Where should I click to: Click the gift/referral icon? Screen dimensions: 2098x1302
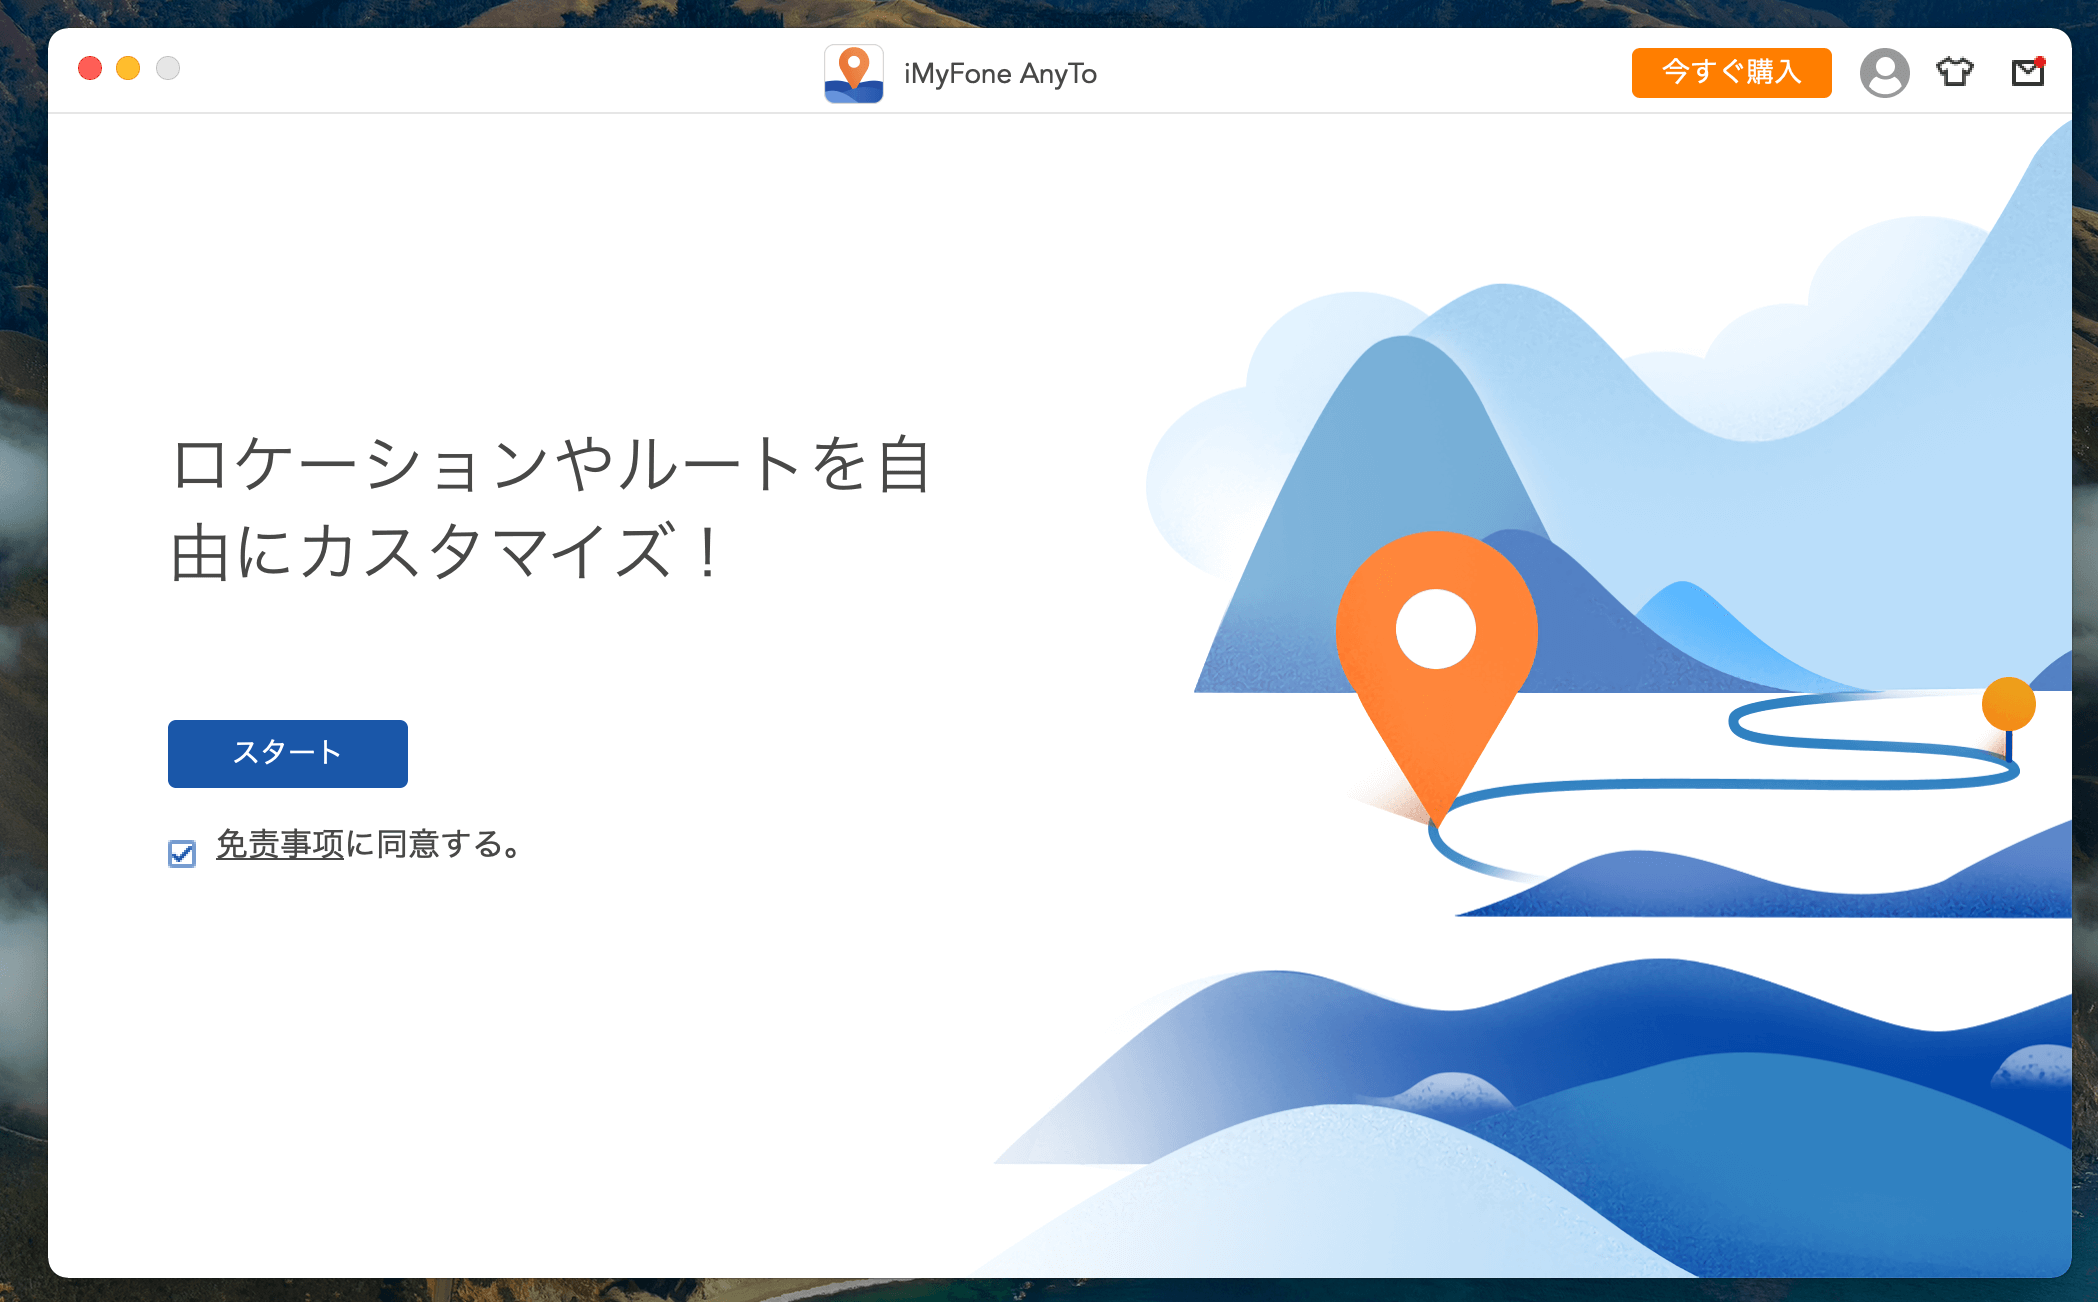coord(1954,72)
